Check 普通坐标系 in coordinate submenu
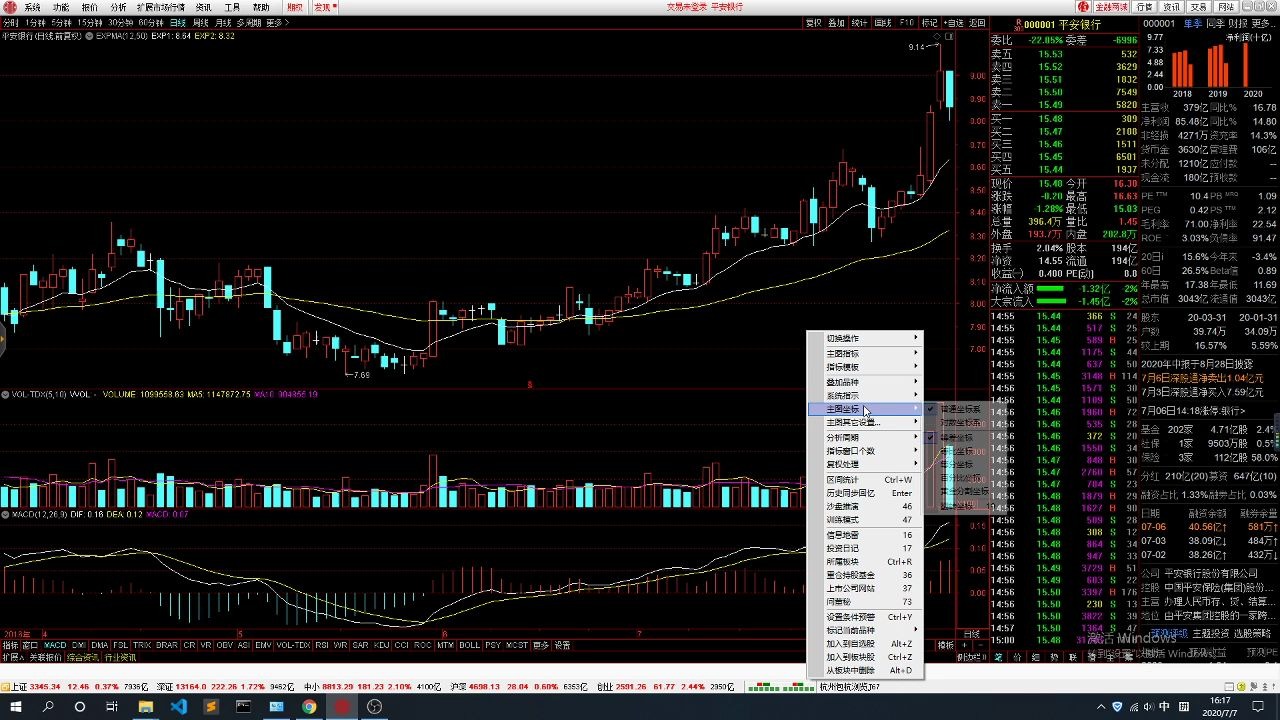 pos(958,409)
